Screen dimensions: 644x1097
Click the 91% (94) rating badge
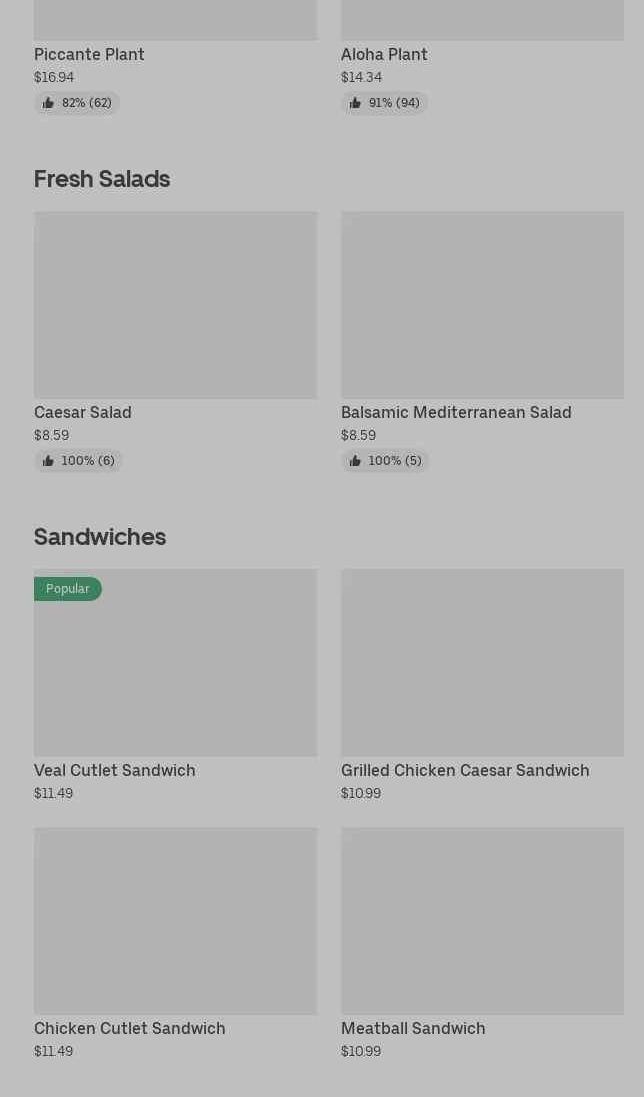pos(385,104)
